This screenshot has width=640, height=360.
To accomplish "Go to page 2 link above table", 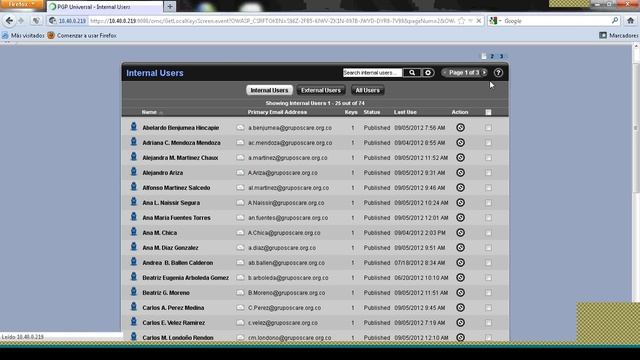I will [x=492, y=56].
